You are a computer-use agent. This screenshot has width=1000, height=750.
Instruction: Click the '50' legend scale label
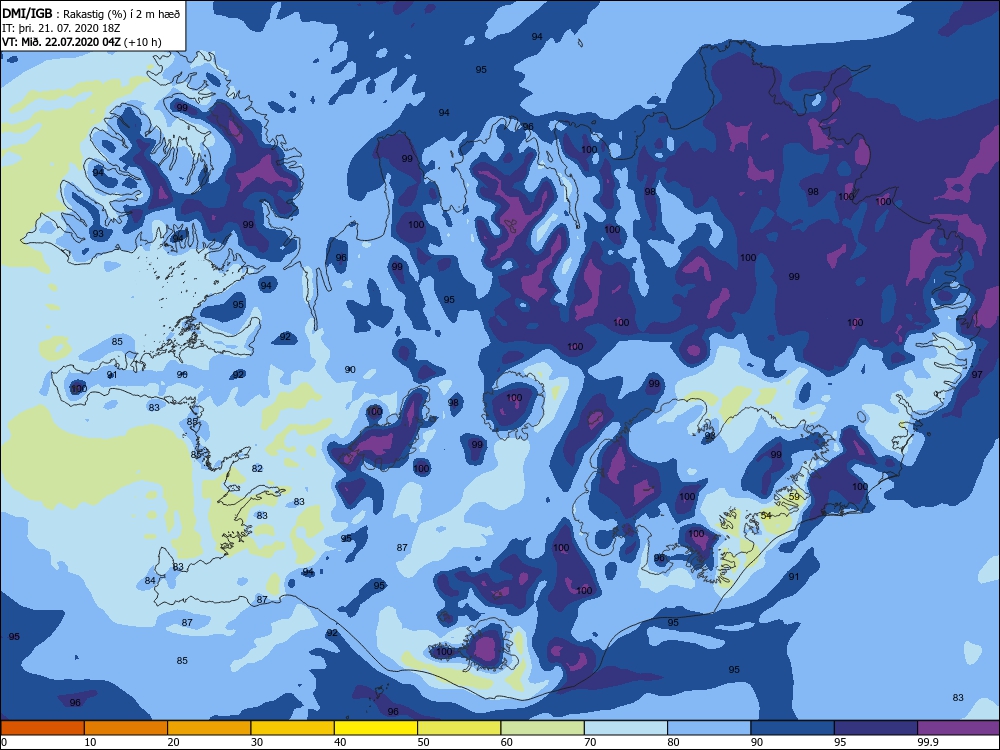pyautogui.click(x=423, y=742)
